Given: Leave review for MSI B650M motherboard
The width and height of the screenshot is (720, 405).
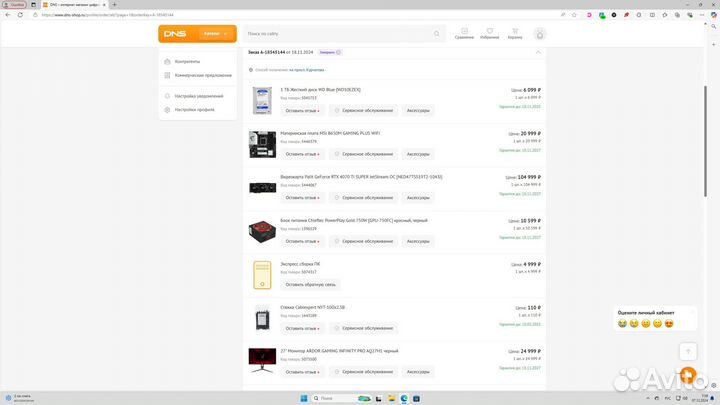Looking at the screenshot, I should tap(302, 154).
